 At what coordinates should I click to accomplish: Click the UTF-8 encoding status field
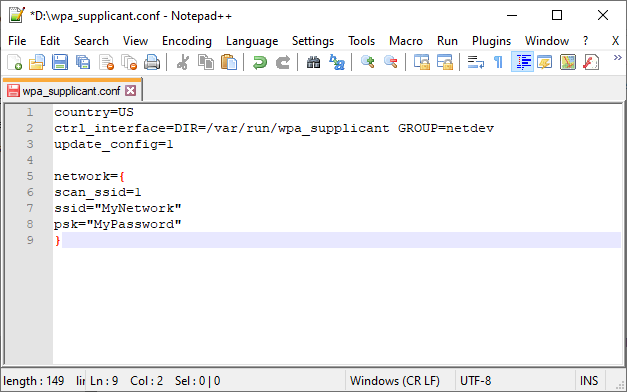click(475, 380)
